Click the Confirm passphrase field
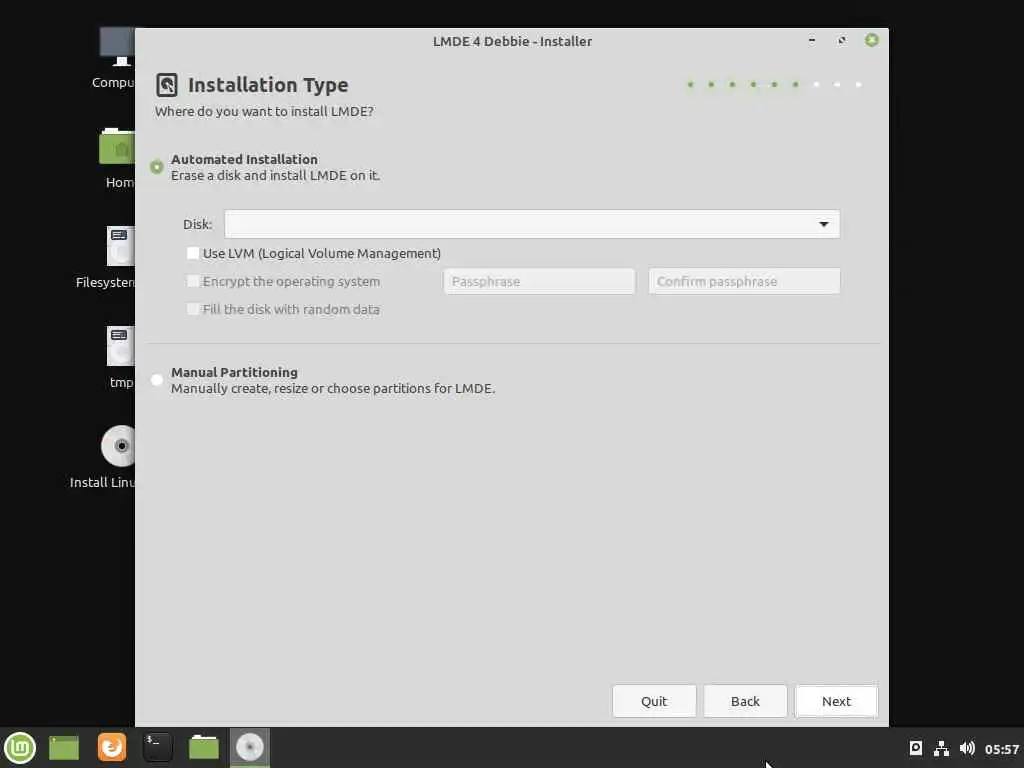The width and height of the screenshot is (1024, 768). point(744,281)
